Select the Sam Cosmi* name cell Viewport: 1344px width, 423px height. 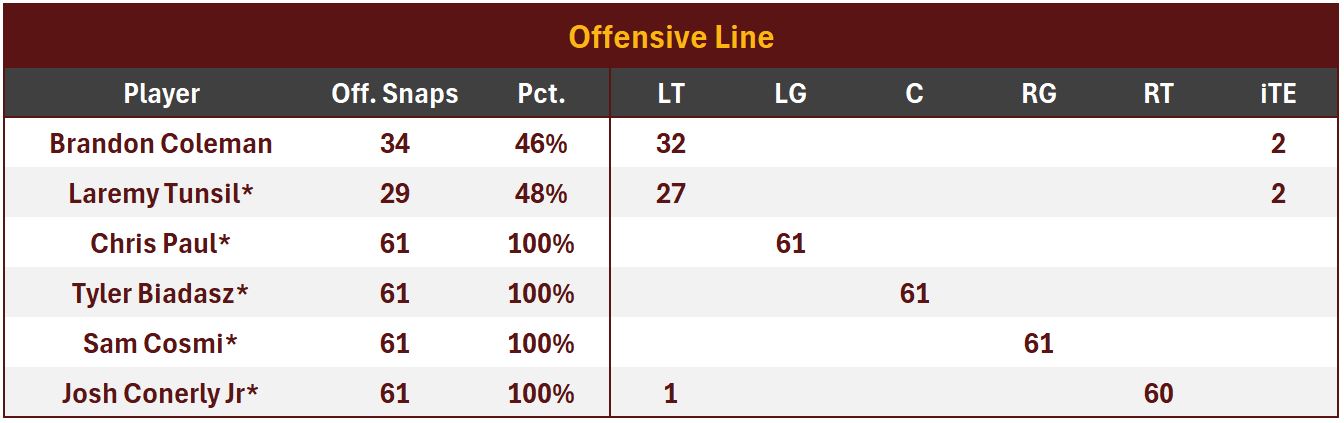[161, 344]
